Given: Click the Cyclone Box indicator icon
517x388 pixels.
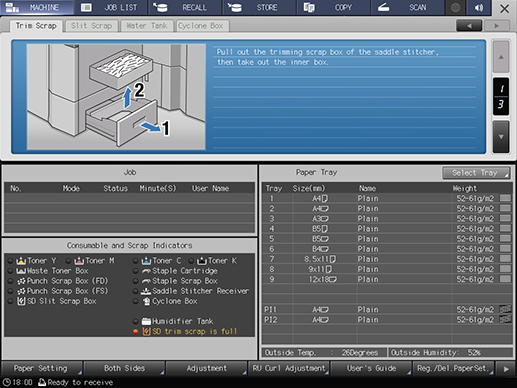Looking at the screenshot, I should (146, 301).
